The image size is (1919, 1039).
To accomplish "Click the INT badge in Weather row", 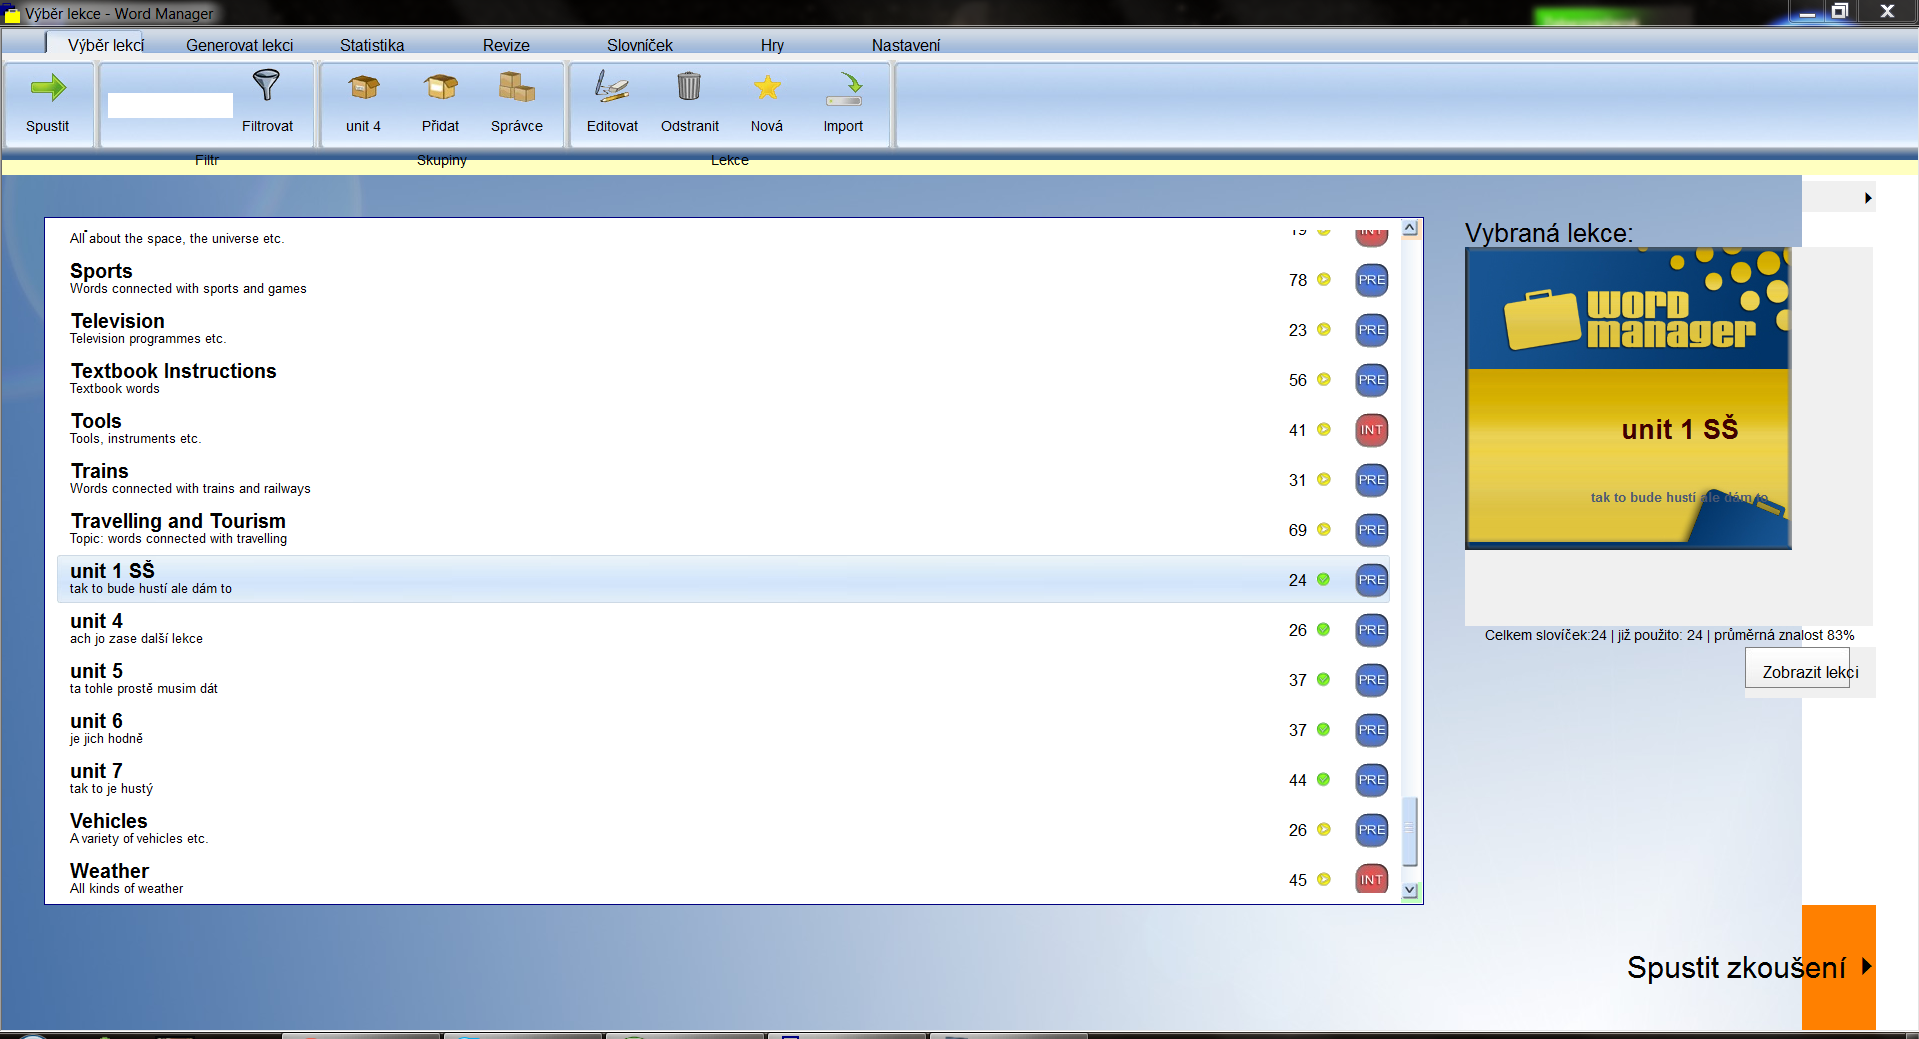I will click(1372, 880).
